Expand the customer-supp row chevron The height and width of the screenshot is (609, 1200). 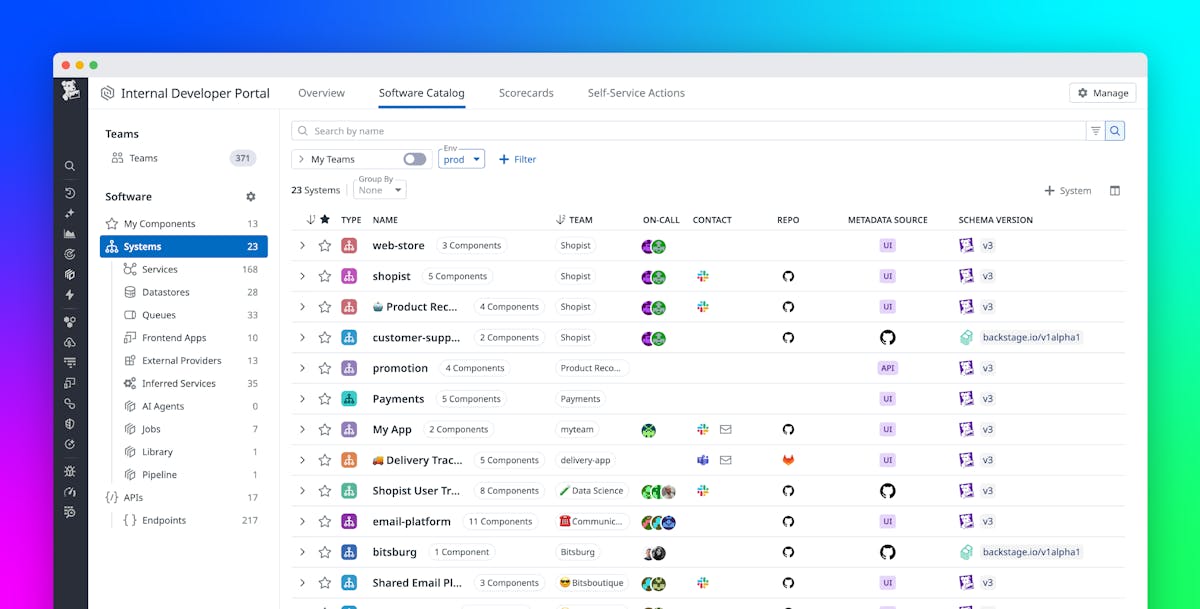coord(302,337)
